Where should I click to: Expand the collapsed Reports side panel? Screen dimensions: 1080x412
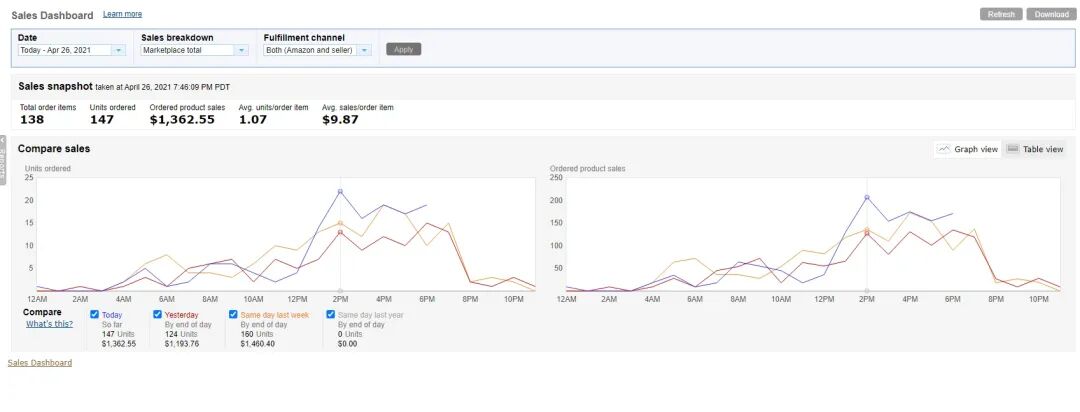pos(3,160)
